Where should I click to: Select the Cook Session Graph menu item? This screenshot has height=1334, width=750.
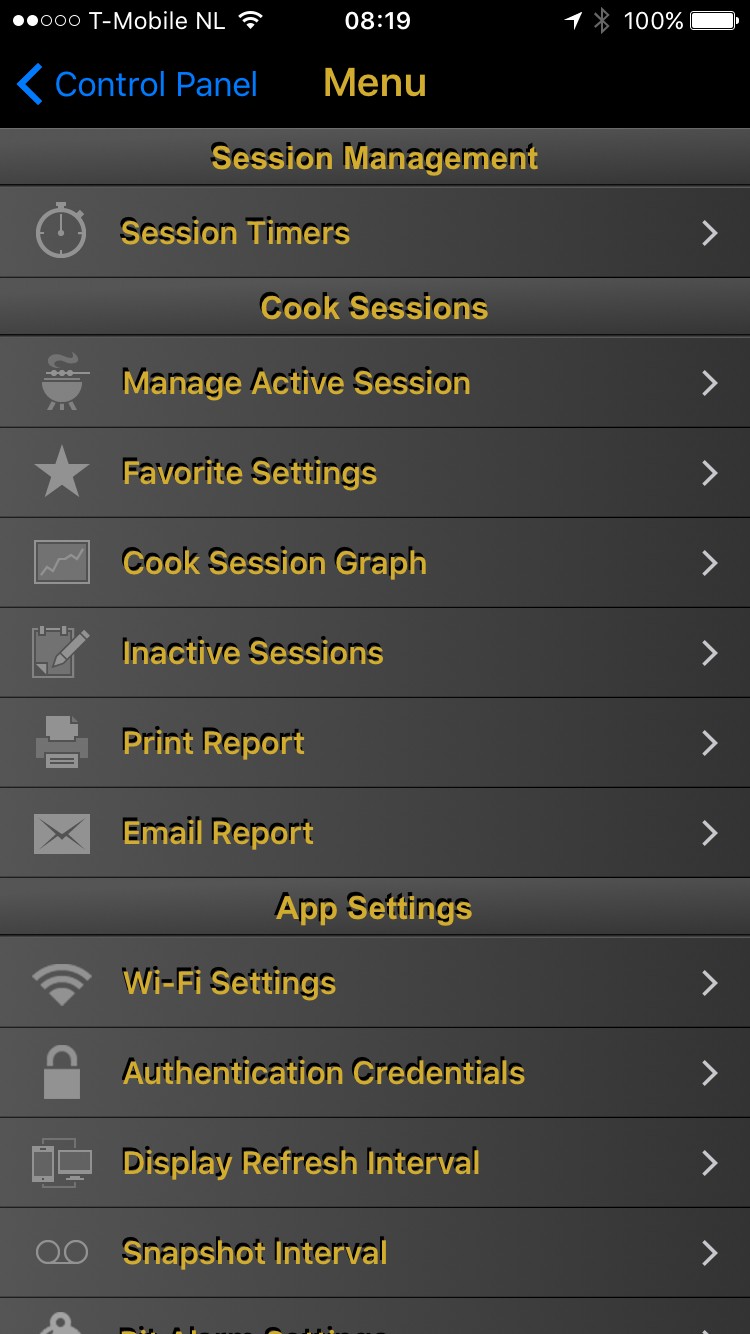274,563
